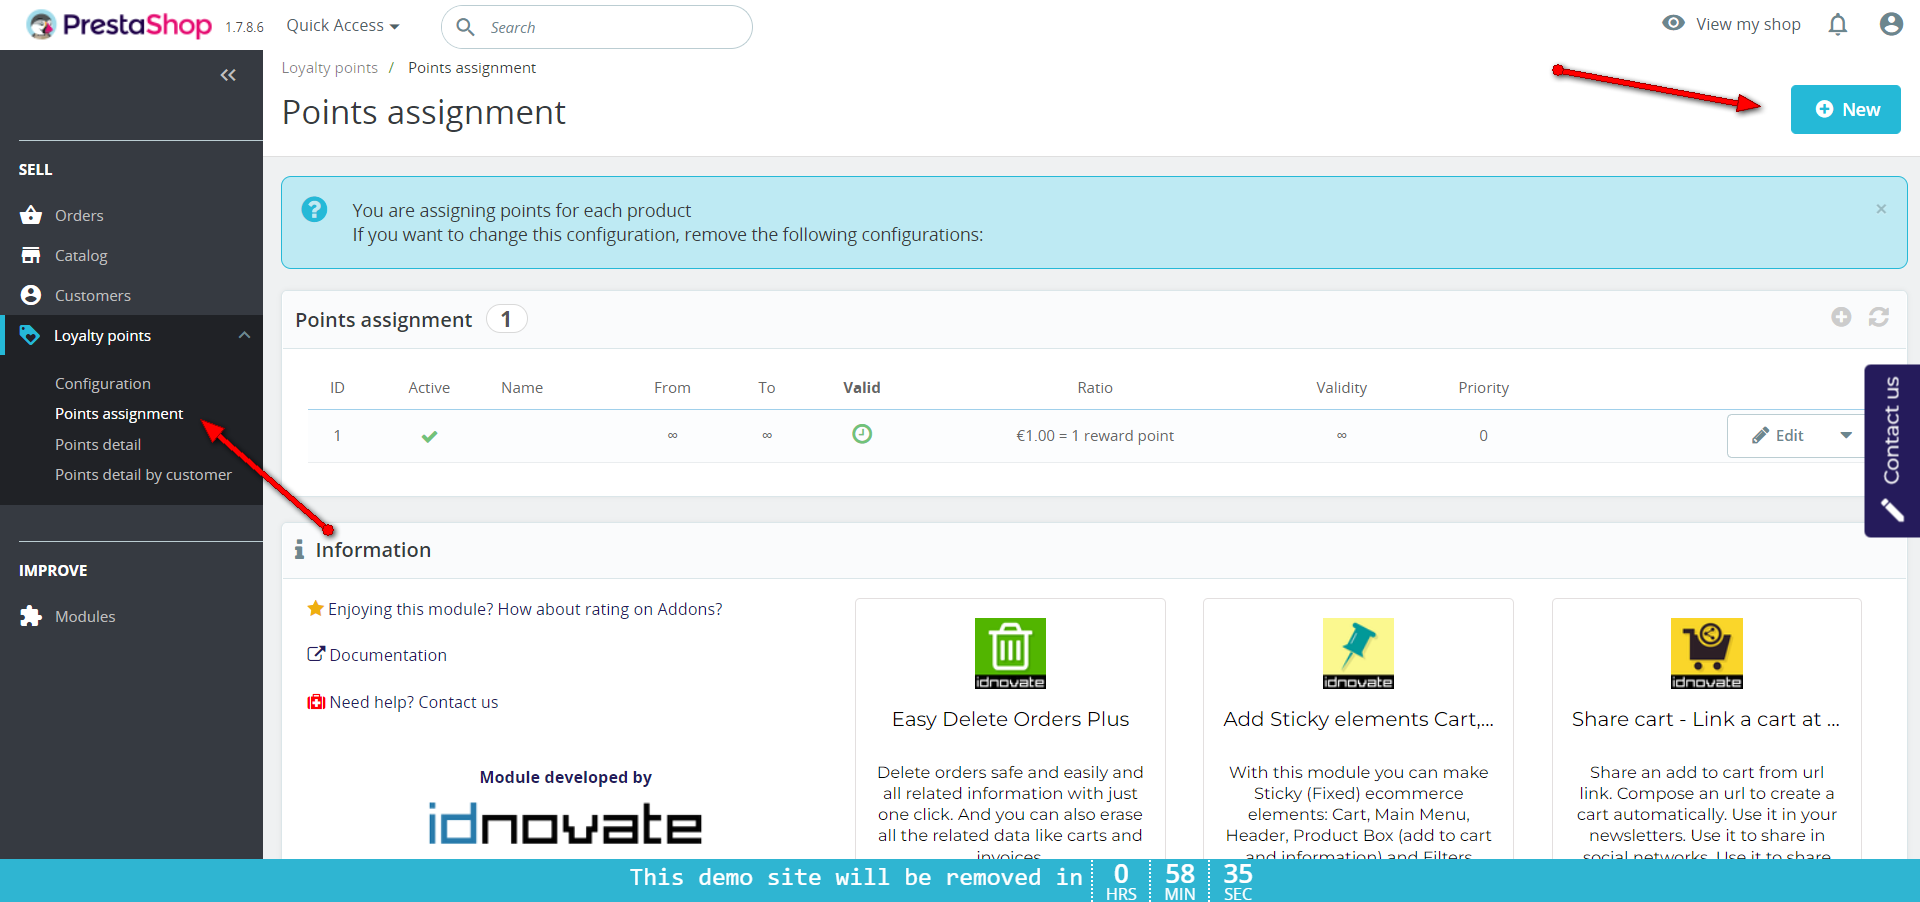Toggle the Active checkmark for row 1
The height and width of the screenshot is (902, 1920).
click(429, 436)
